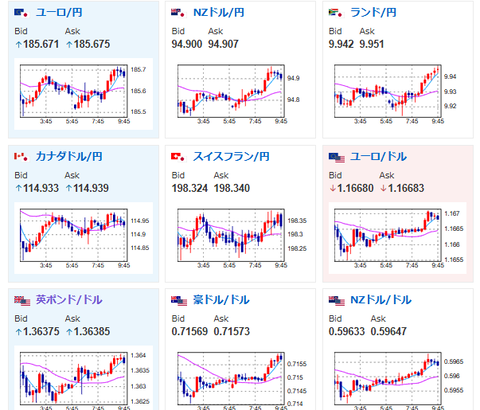The height and width of the screenshot is (410, 480).
Task: Click the Swiss franc/Yen flag icon
Action: click(x=178, y=156)
